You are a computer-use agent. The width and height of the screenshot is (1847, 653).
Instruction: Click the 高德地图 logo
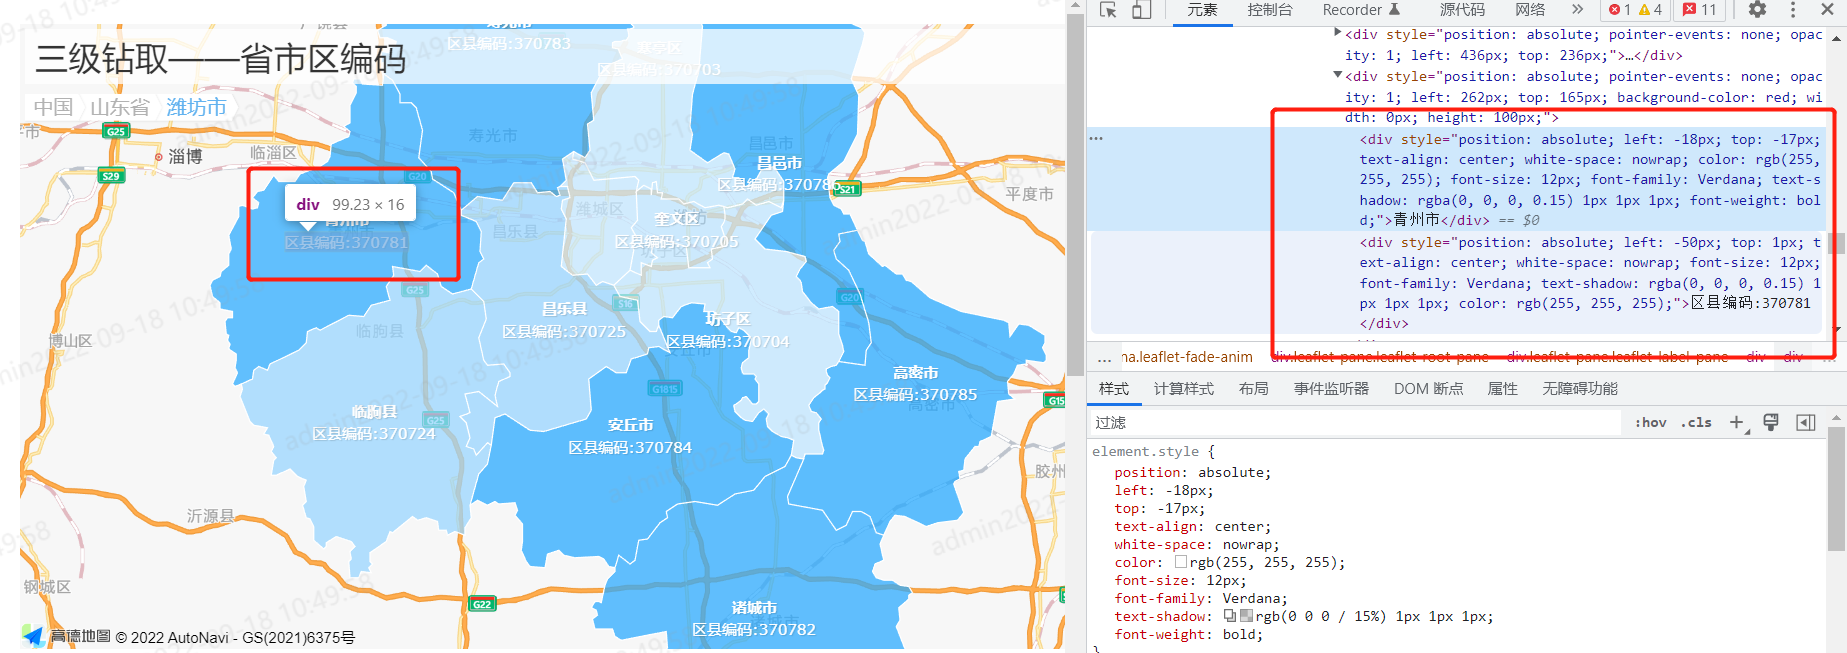click(66, 637)
